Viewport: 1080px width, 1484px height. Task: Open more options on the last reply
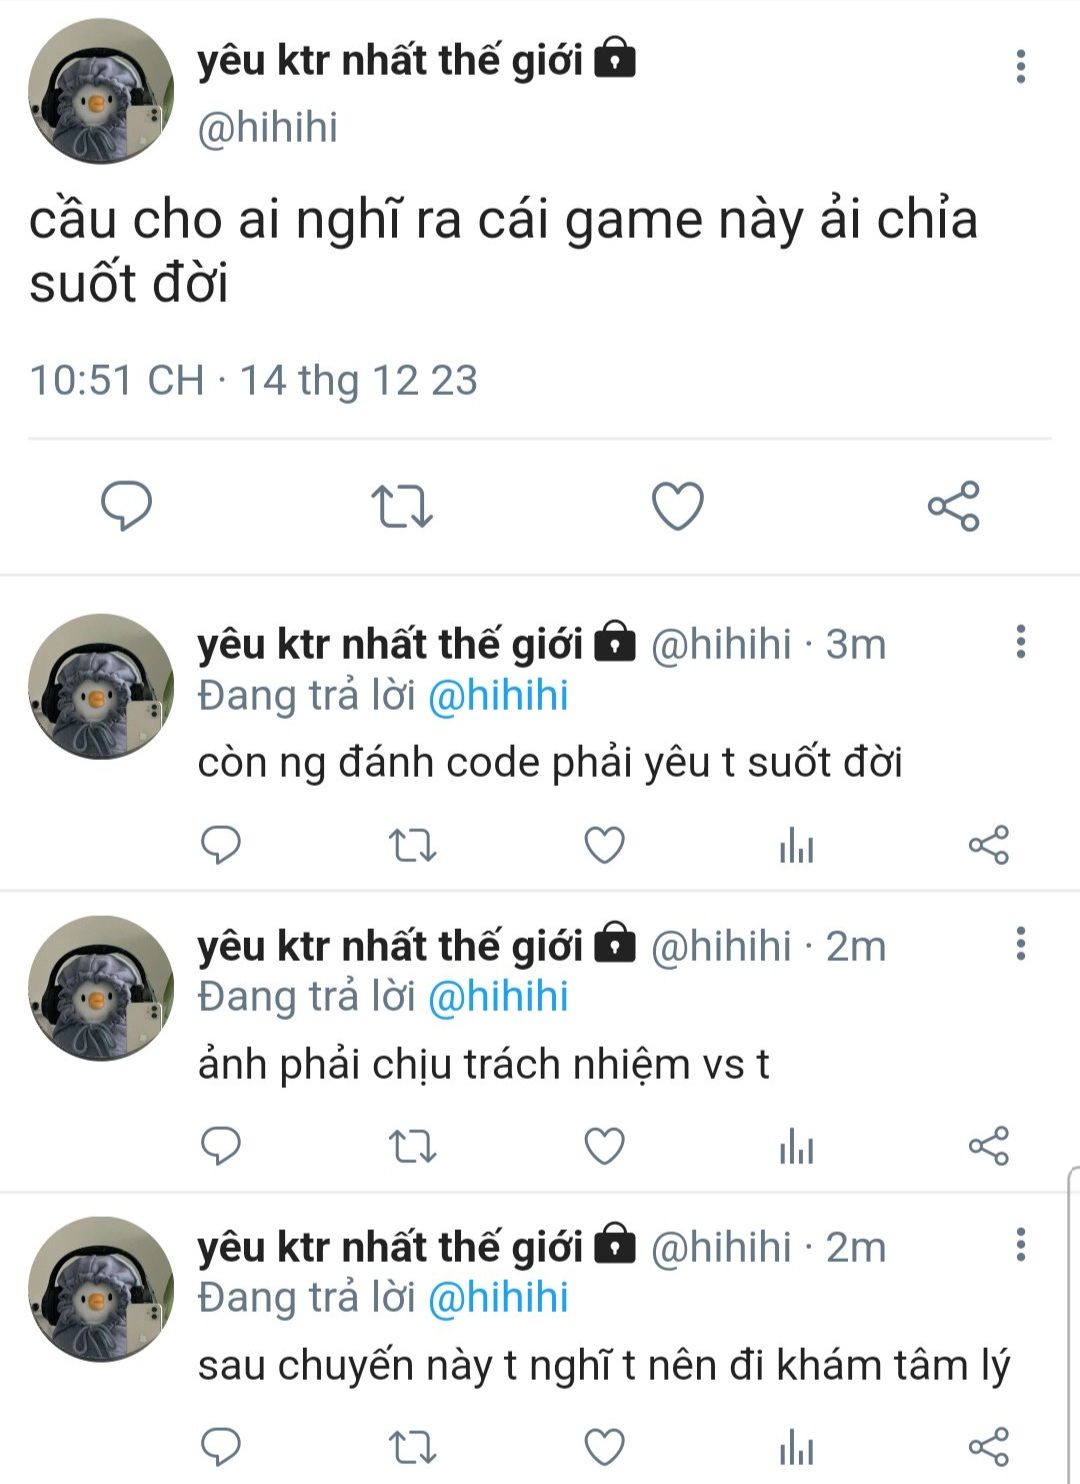[x=1021, y=1244]
